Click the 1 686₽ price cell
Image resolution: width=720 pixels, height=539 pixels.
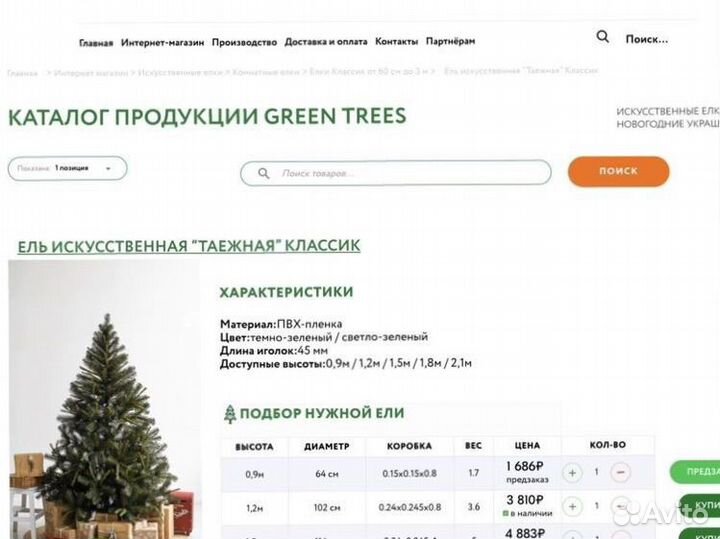click(x=527, y=472)
